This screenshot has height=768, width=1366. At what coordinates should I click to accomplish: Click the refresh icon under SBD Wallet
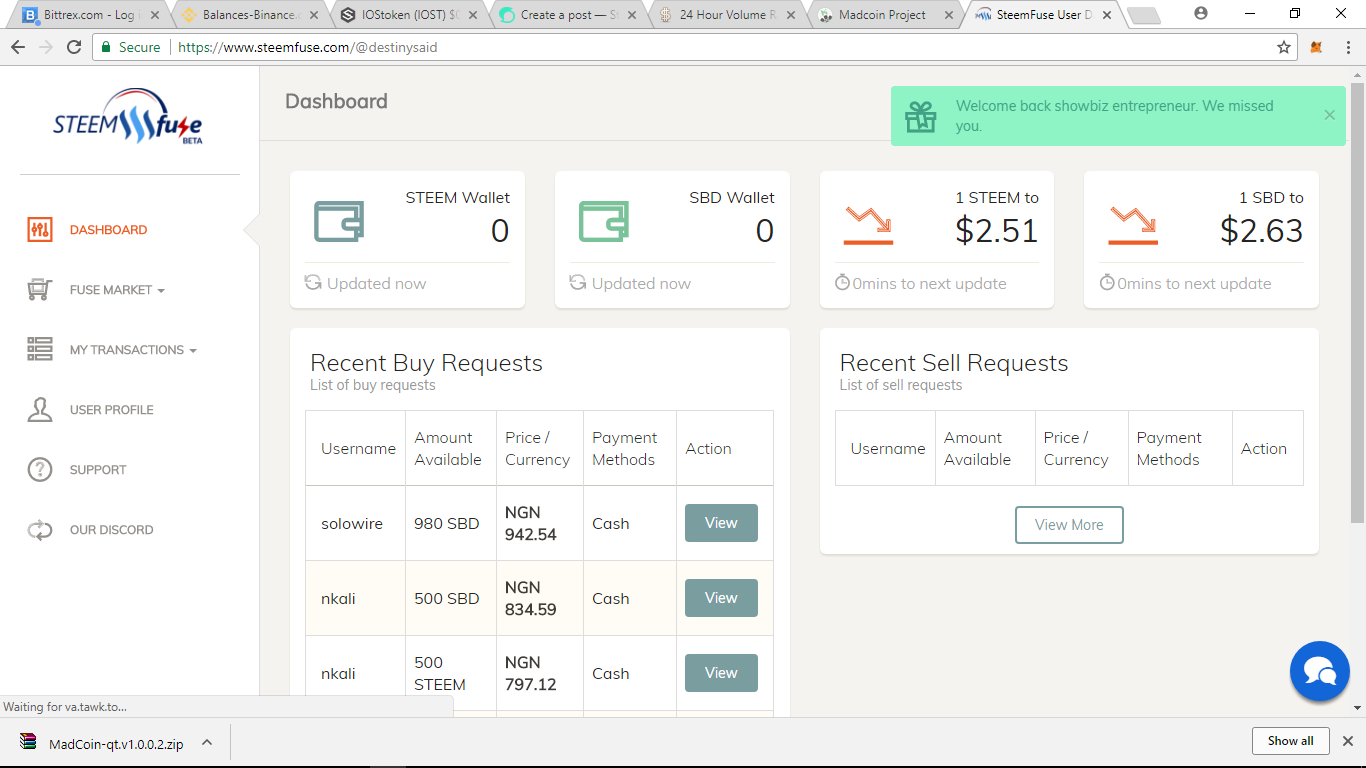click(x=578, y=283)
